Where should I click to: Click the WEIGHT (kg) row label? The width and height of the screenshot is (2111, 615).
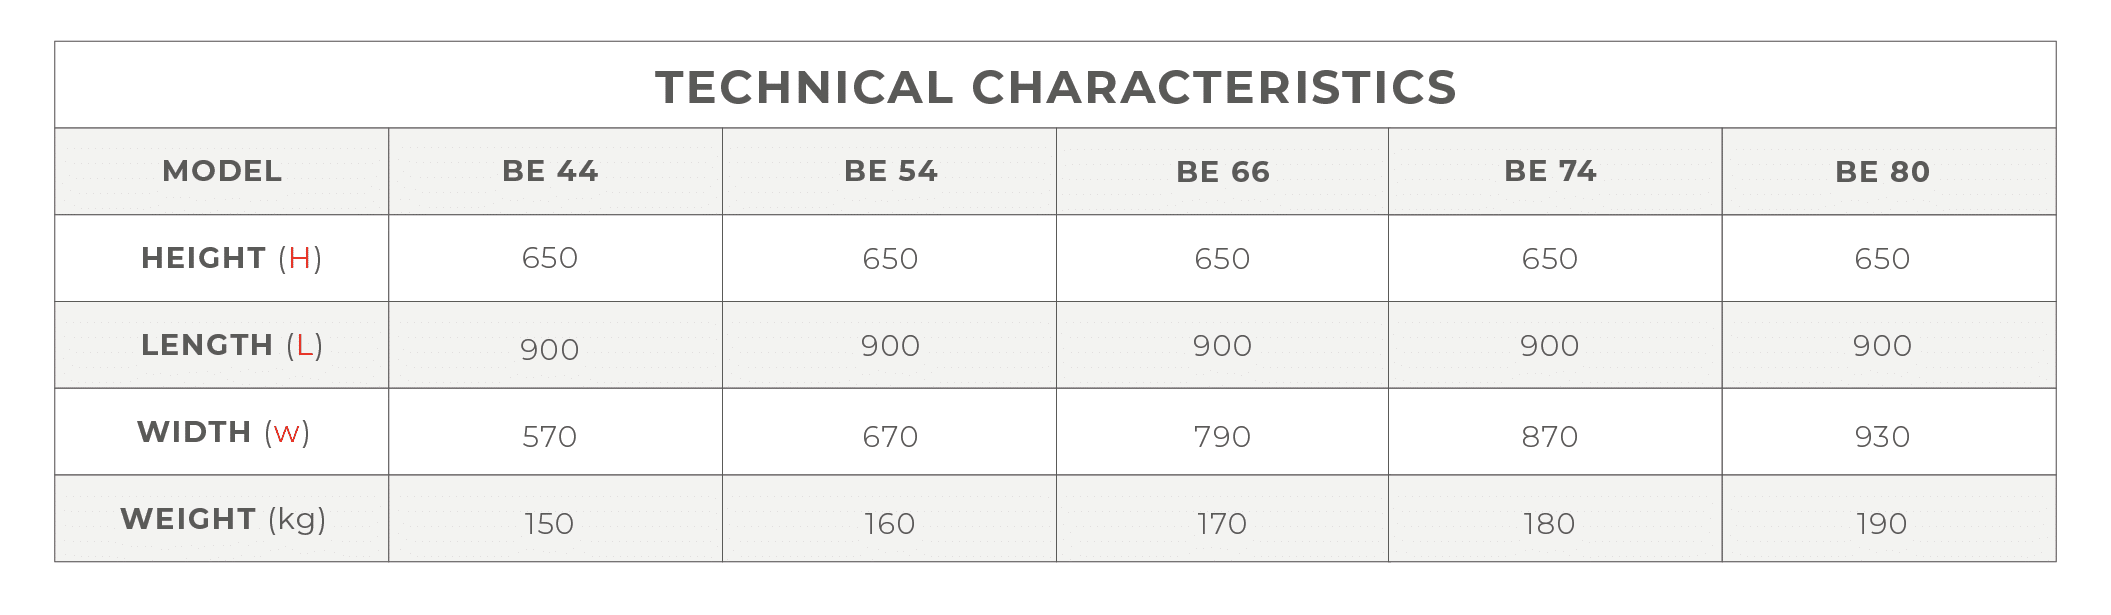click(x=223, y=519)
